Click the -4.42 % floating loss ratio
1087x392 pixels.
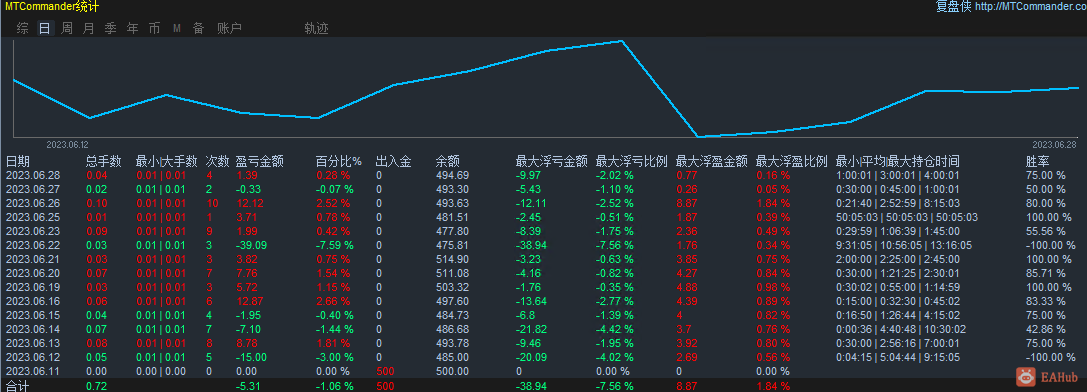click(x=615, y=329)
